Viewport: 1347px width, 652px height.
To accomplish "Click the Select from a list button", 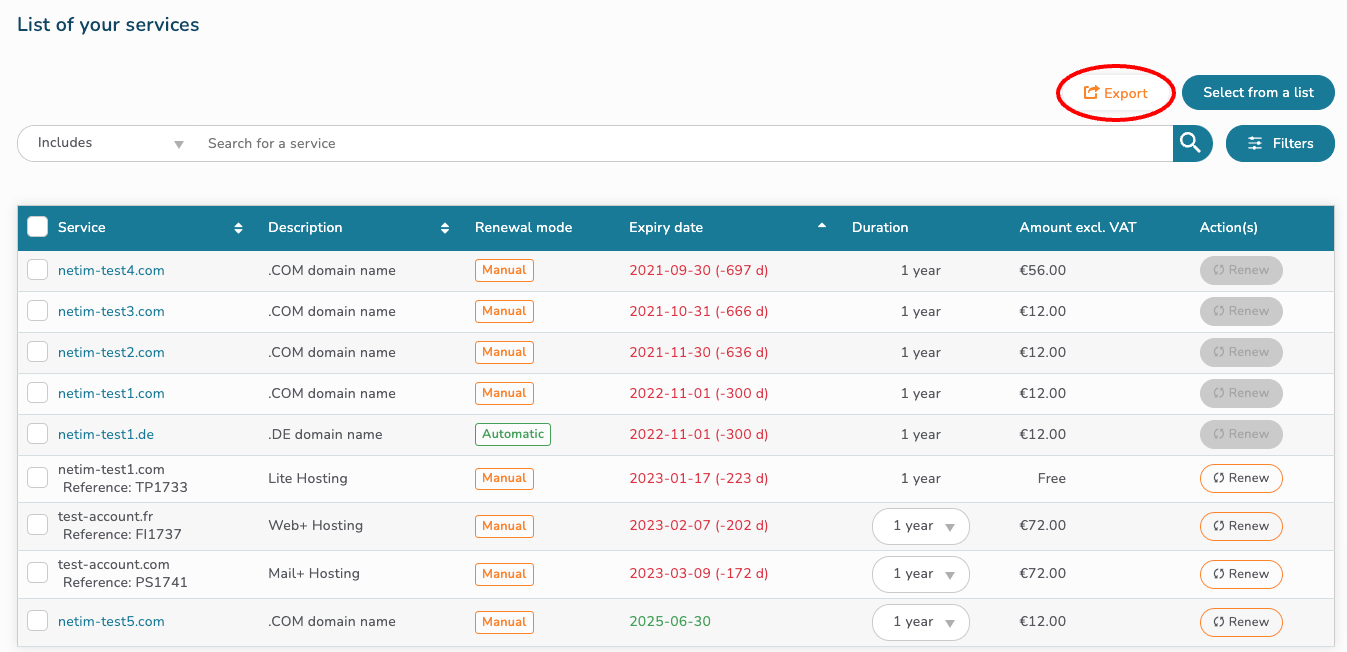I will tap(1258, 92).
